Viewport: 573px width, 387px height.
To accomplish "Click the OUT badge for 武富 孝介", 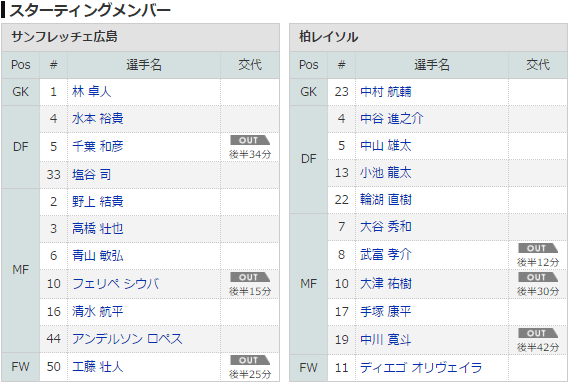I will point(538,248).
